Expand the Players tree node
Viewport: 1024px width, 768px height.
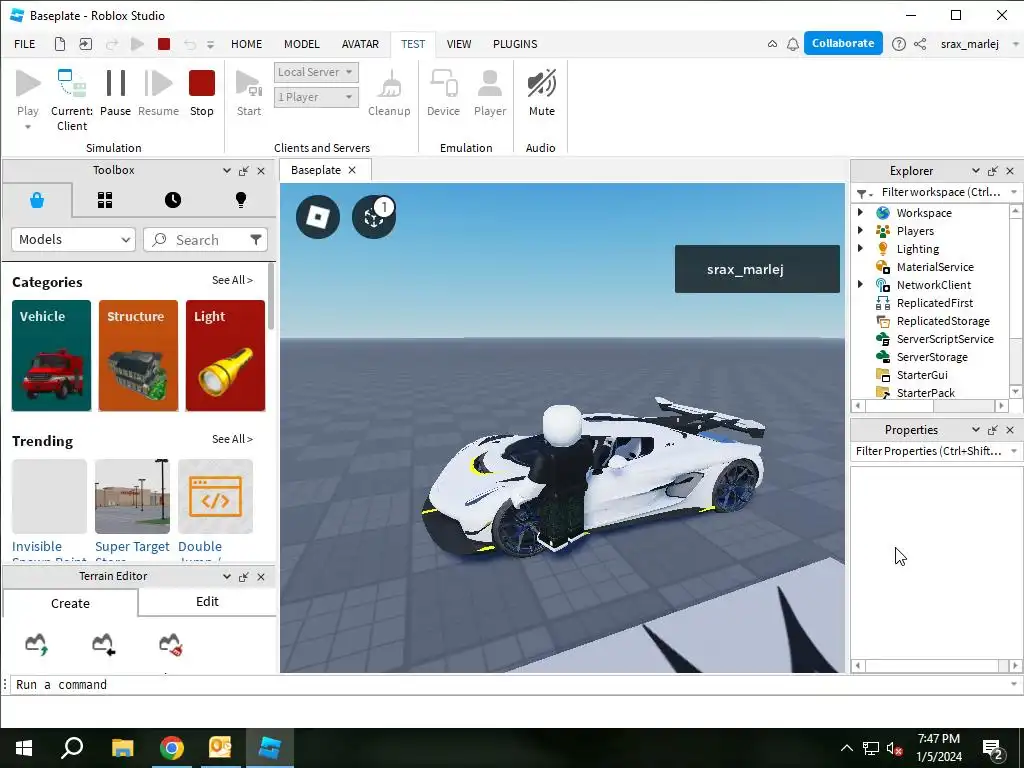pyautogui.click(x=861, y=231)
